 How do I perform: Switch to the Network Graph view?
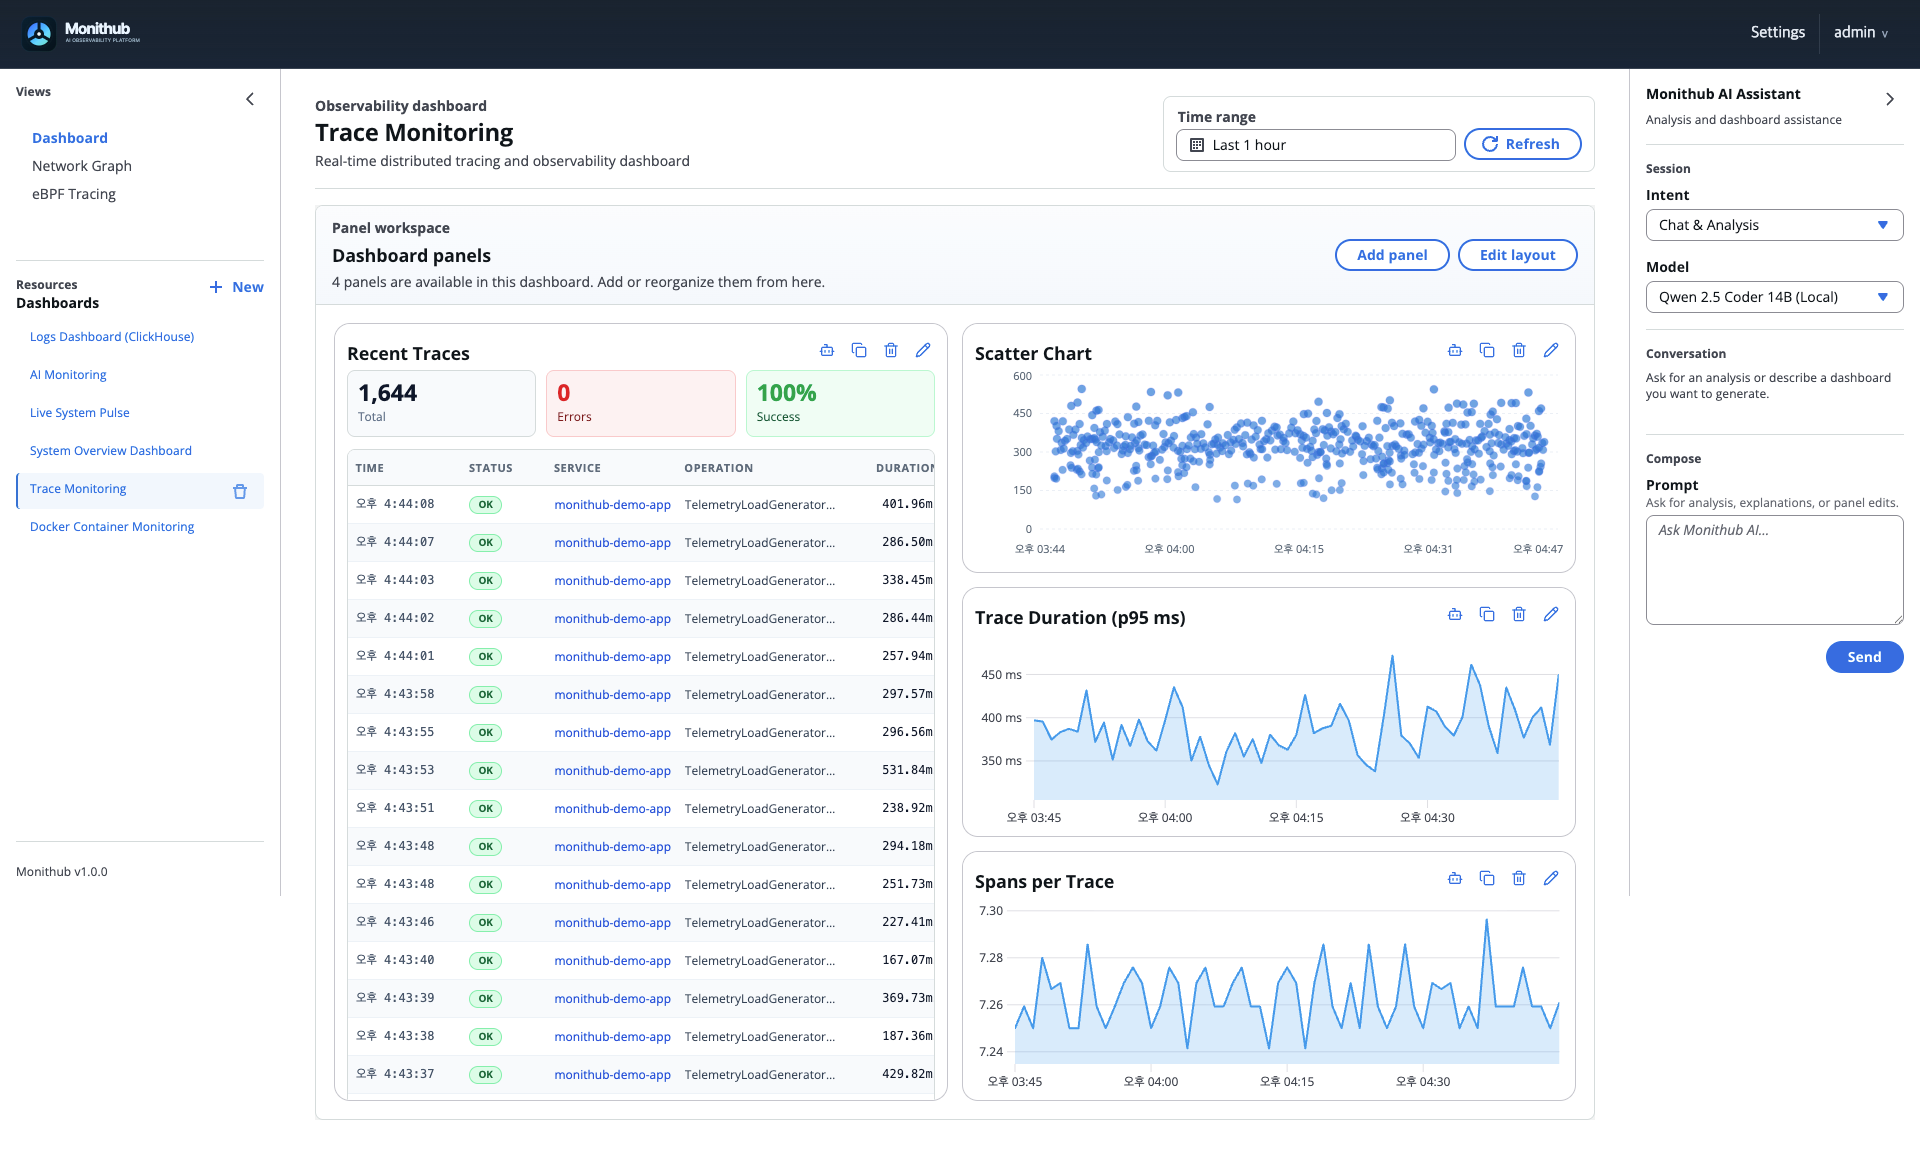pos(82,166)
